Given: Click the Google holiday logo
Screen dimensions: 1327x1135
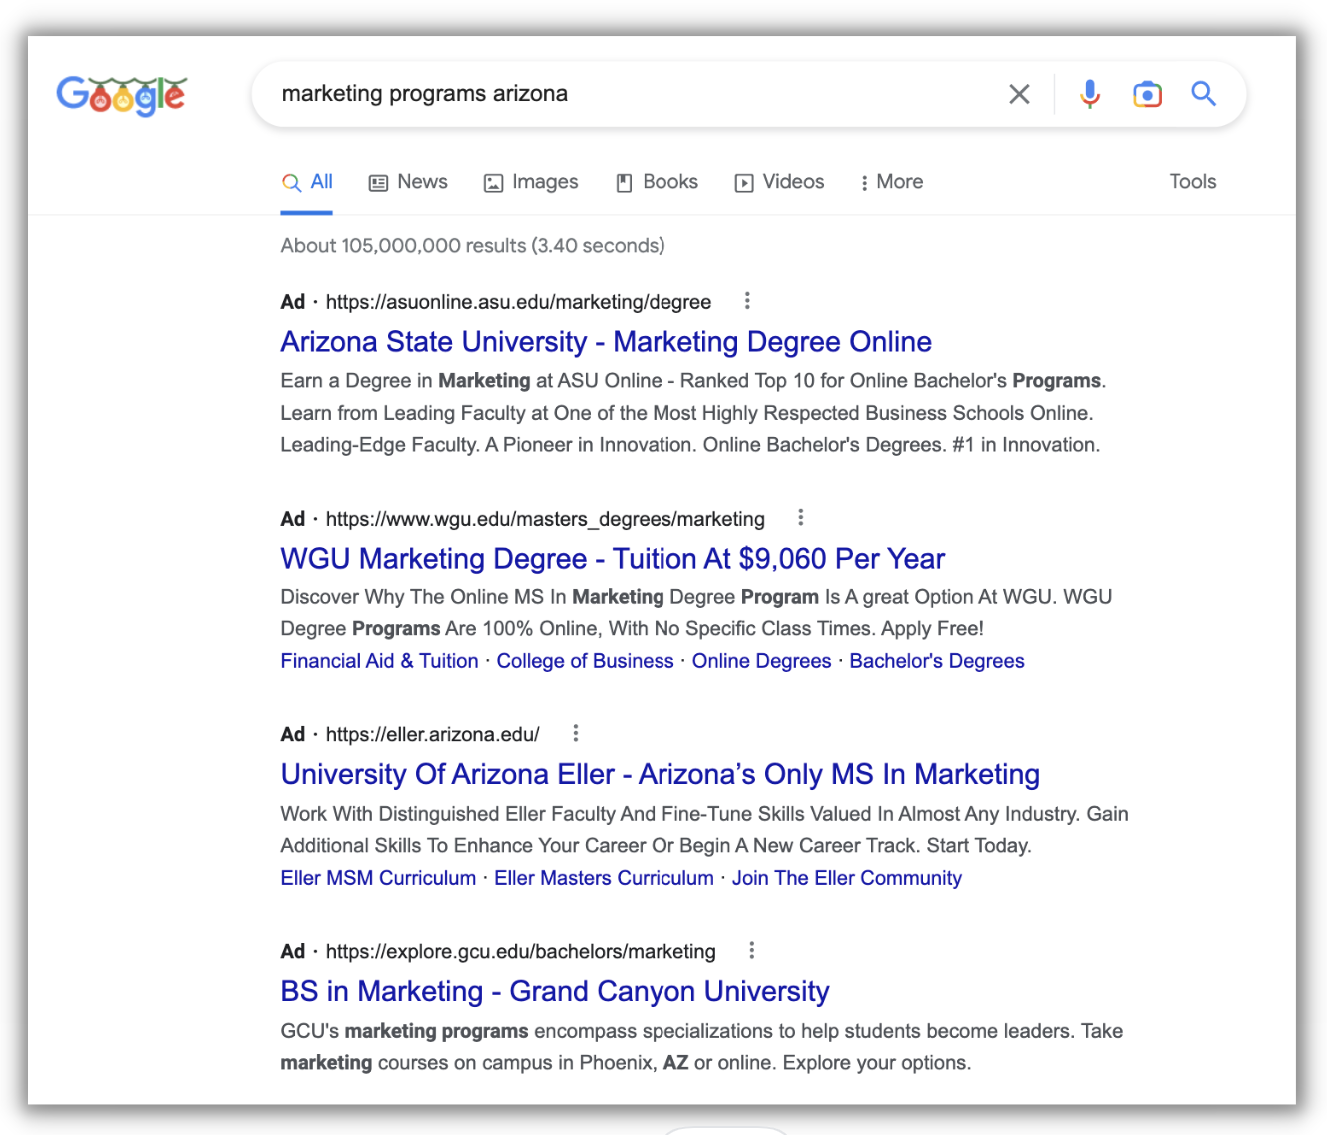Looking at the screenshot, I should click(121, 95).
